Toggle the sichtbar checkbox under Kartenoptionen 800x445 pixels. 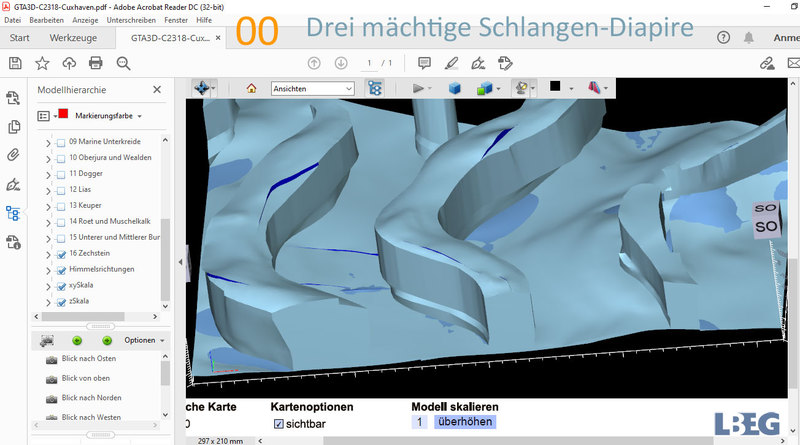click(279, 424)
